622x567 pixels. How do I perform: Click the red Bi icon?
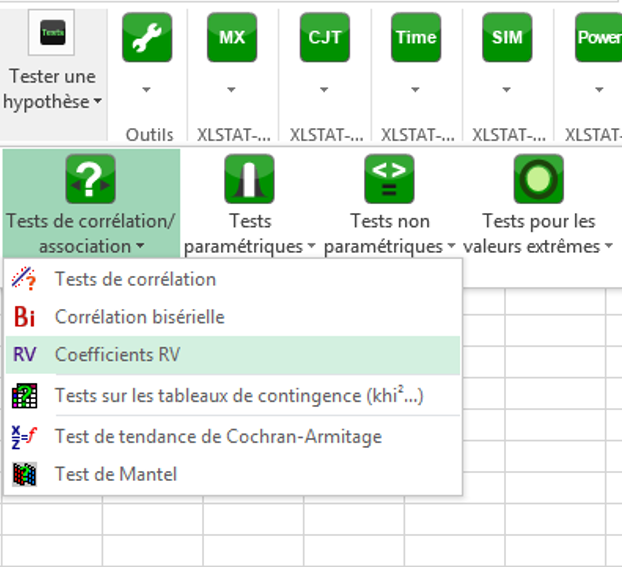tap(24, 317)
